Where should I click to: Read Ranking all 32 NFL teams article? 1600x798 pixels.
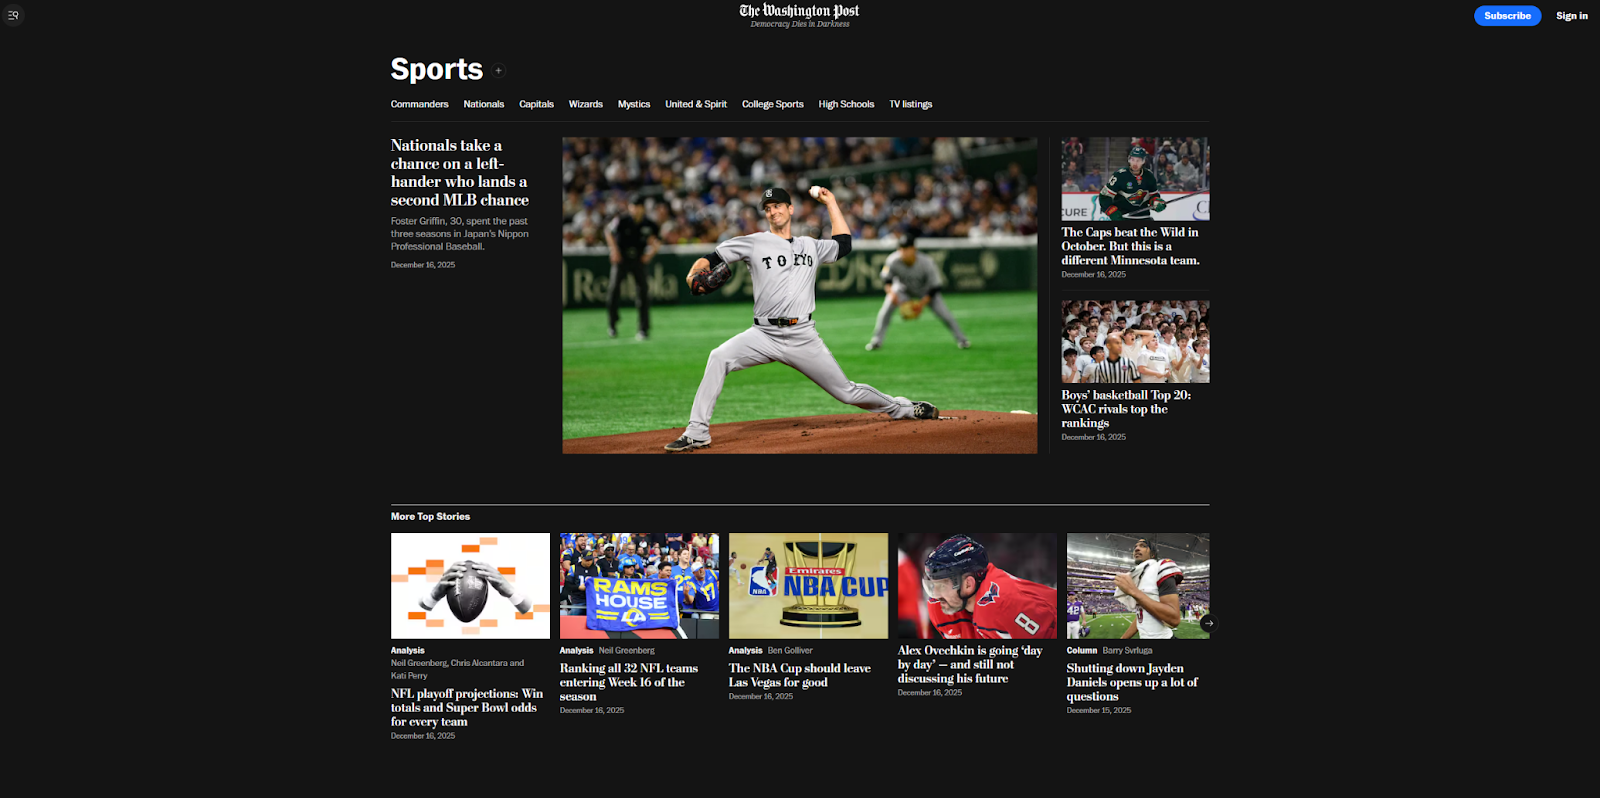(x=629, y=682)
